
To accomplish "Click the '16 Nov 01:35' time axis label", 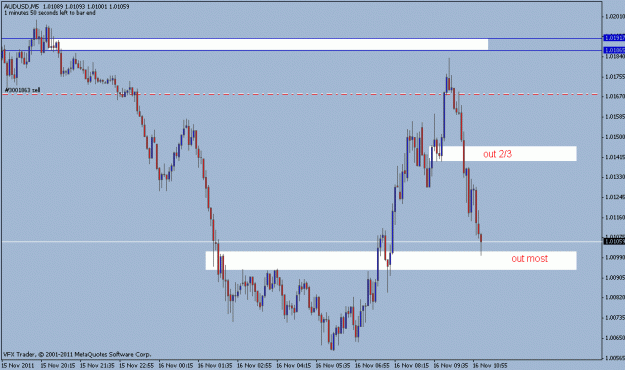I will pyautogui.click(x=215, y=365).
